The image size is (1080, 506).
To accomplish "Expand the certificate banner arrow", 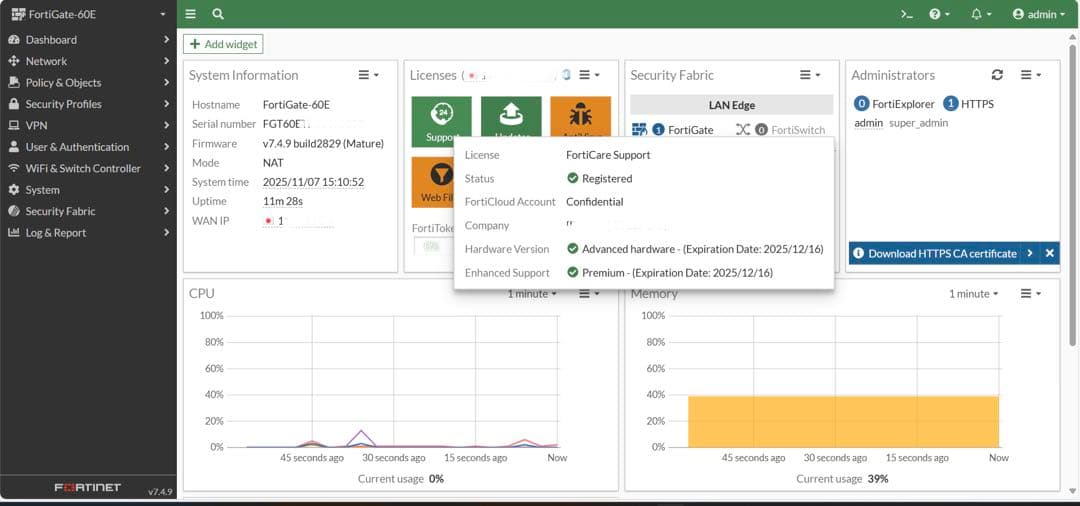I will [x=1030, y=253].
